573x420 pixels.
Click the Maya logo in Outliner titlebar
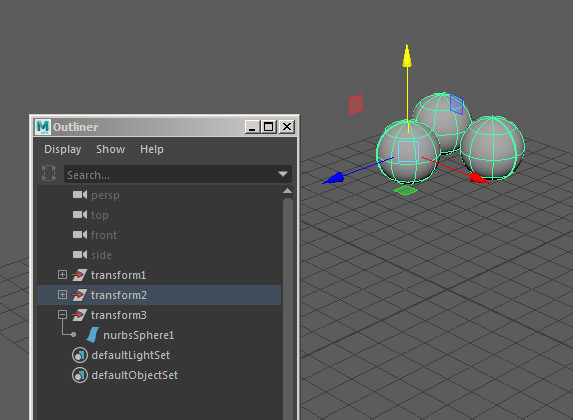[42, 127]
